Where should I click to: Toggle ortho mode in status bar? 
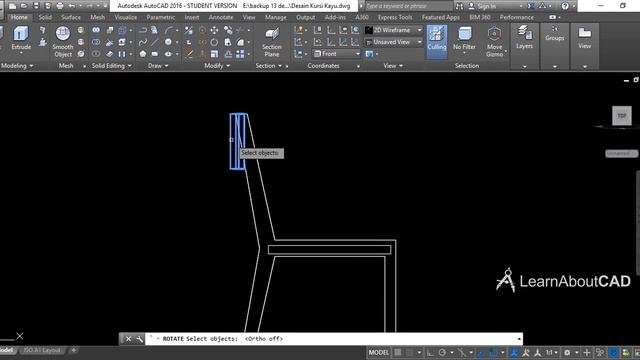coord(430,352)
